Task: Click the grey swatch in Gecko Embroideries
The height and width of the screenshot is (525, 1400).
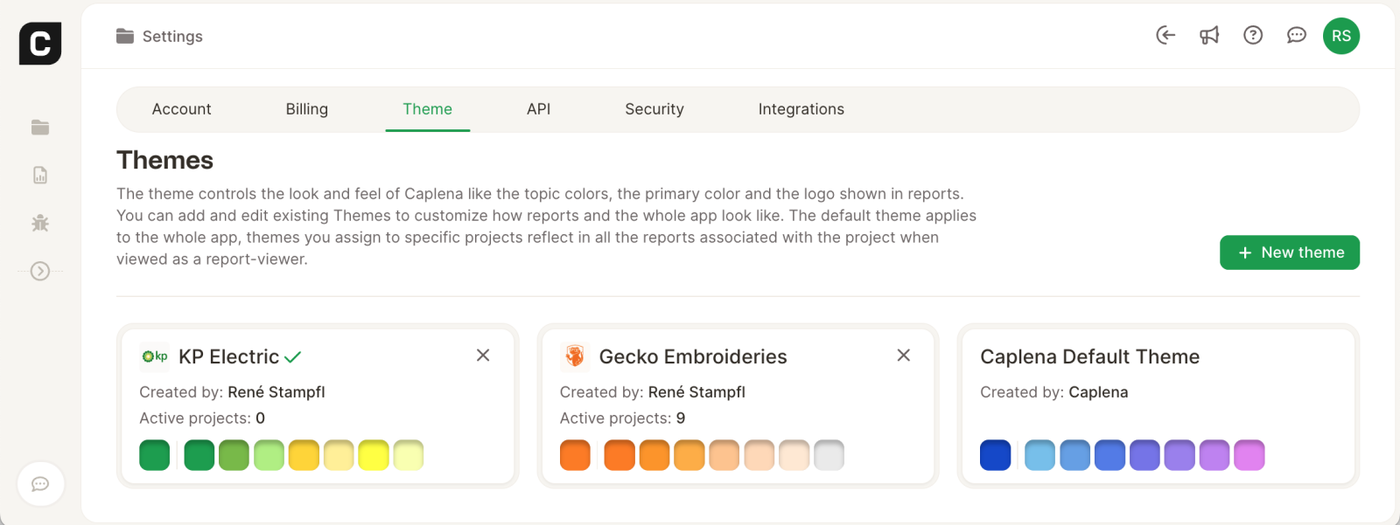Action: pyautogui.click(x=829, y=455)
